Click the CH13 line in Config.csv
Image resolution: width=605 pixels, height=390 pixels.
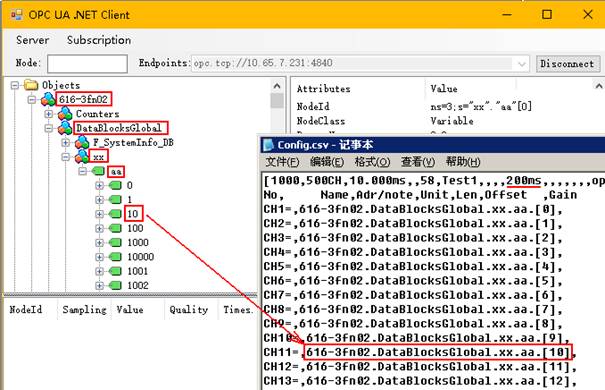click(x=420, y=381)
